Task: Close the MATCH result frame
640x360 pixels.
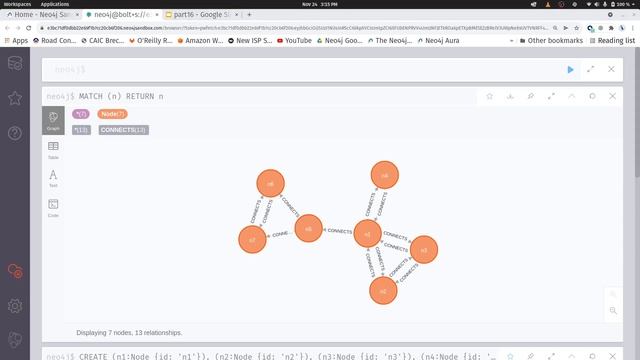Action: pos(612,96)
